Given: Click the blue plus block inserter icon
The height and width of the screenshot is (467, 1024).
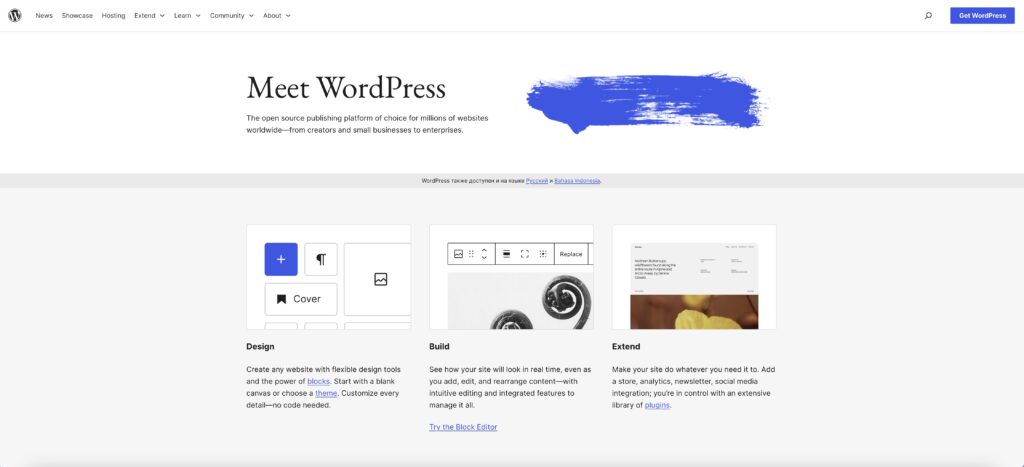Looking at the screenshot, I should [281, 259].
